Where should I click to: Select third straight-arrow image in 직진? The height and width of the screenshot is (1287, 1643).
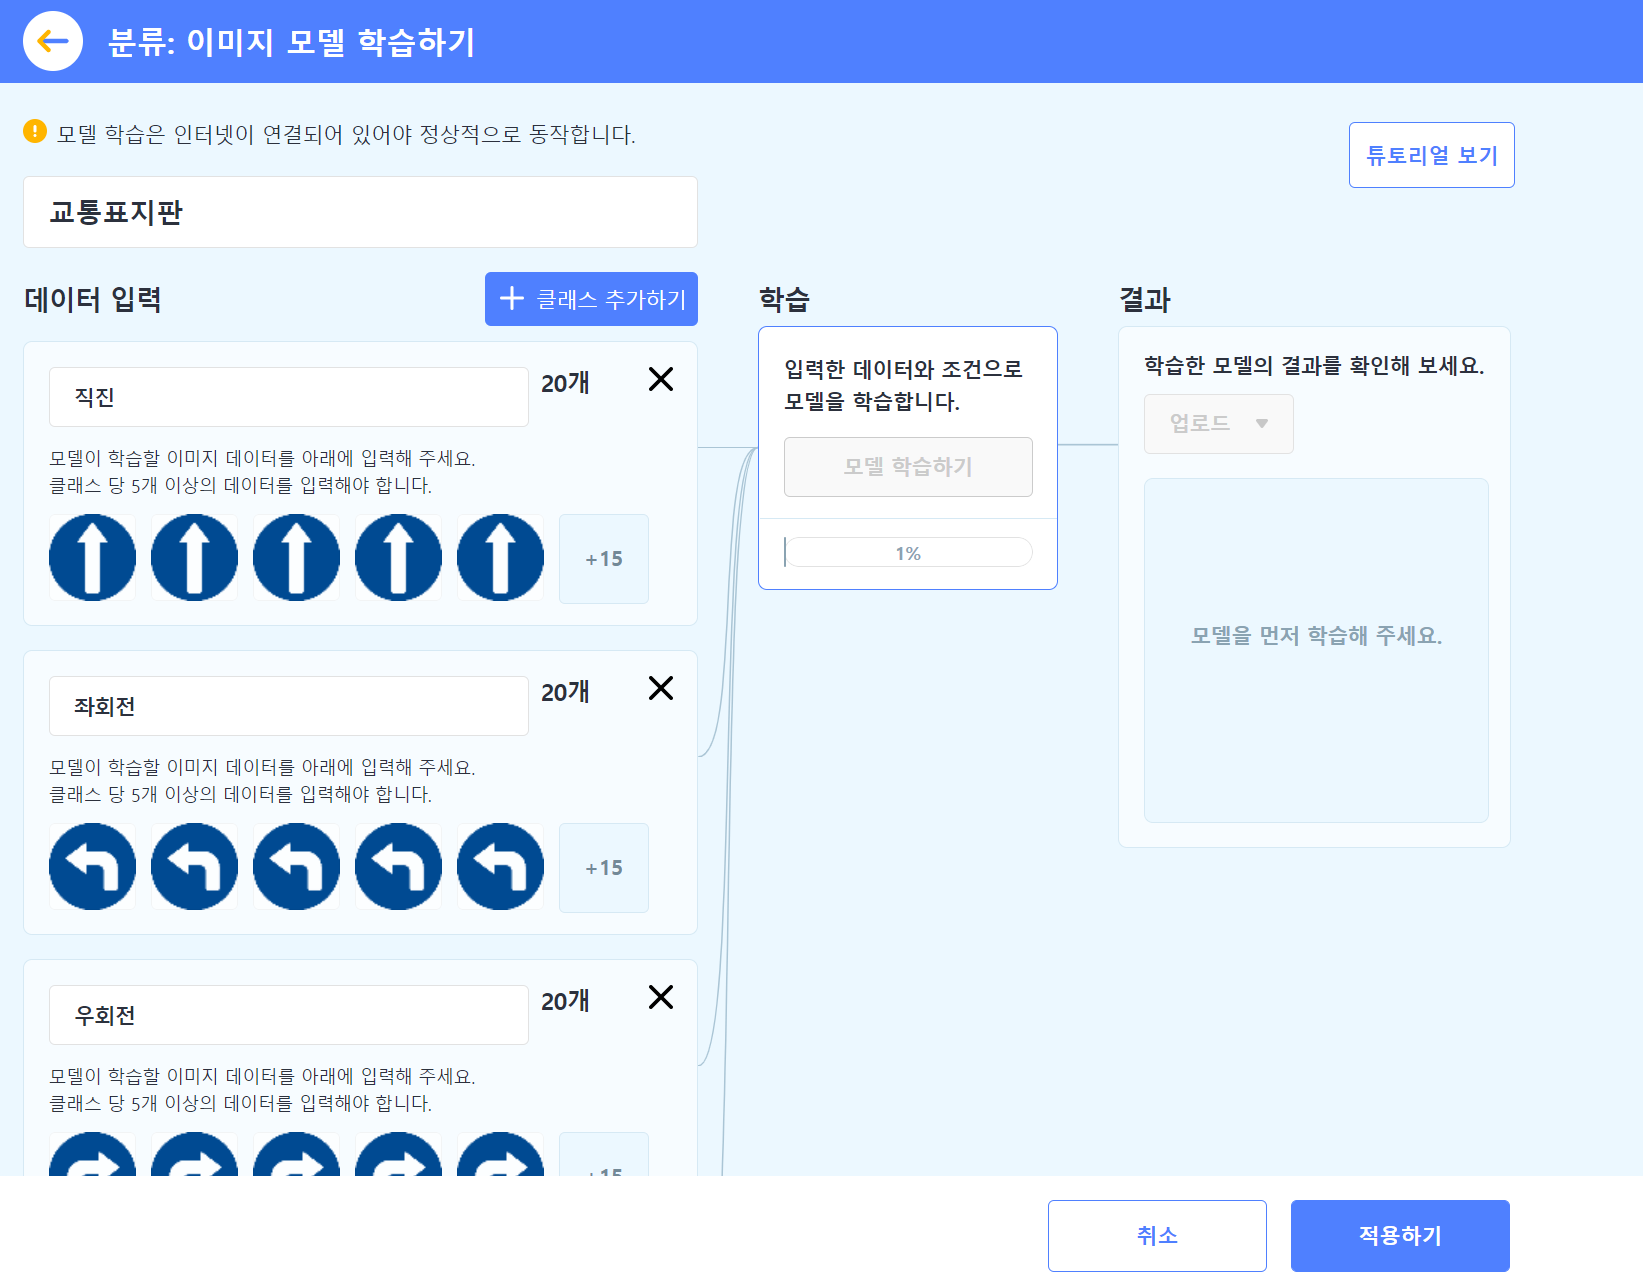click(x=297, y=558)
